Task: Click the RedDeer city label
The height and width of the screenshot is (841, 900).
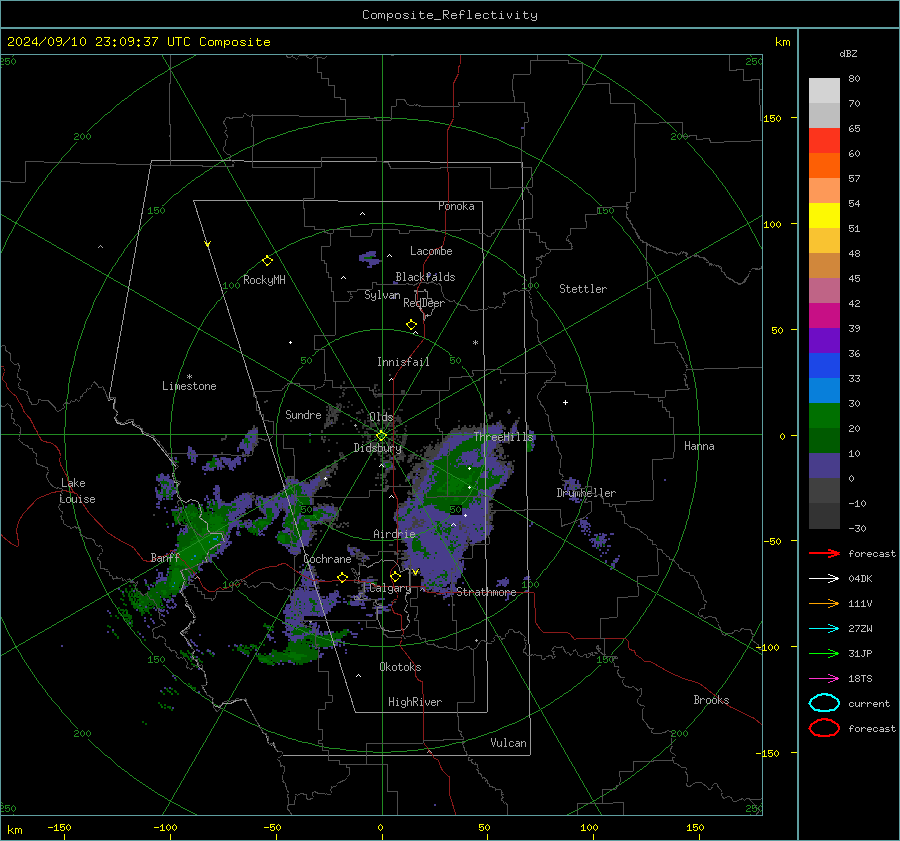Action: click(424, 303)
